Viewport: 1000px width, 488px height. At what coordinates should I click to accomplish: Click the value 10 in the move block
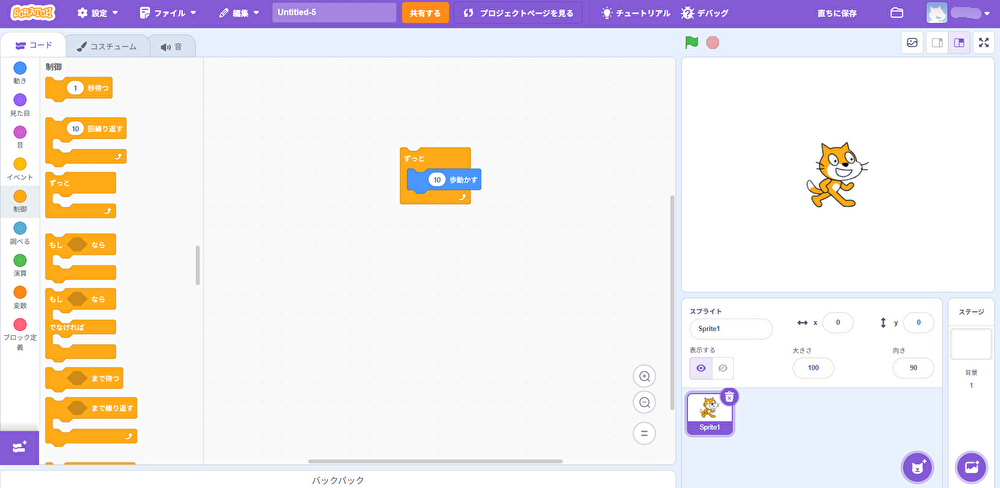[x=437, y=181]
